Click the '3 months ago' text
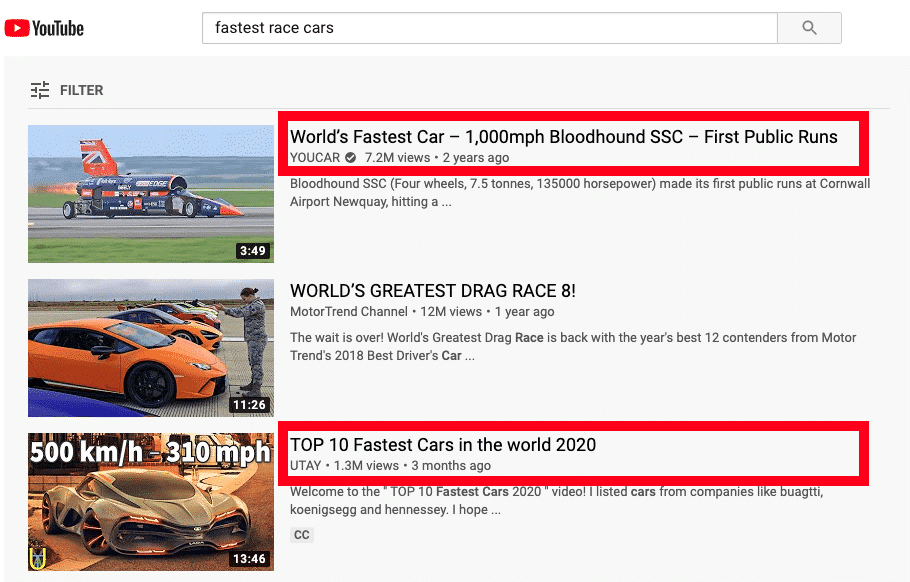This screenshot has height=582, width=910. 451,465
